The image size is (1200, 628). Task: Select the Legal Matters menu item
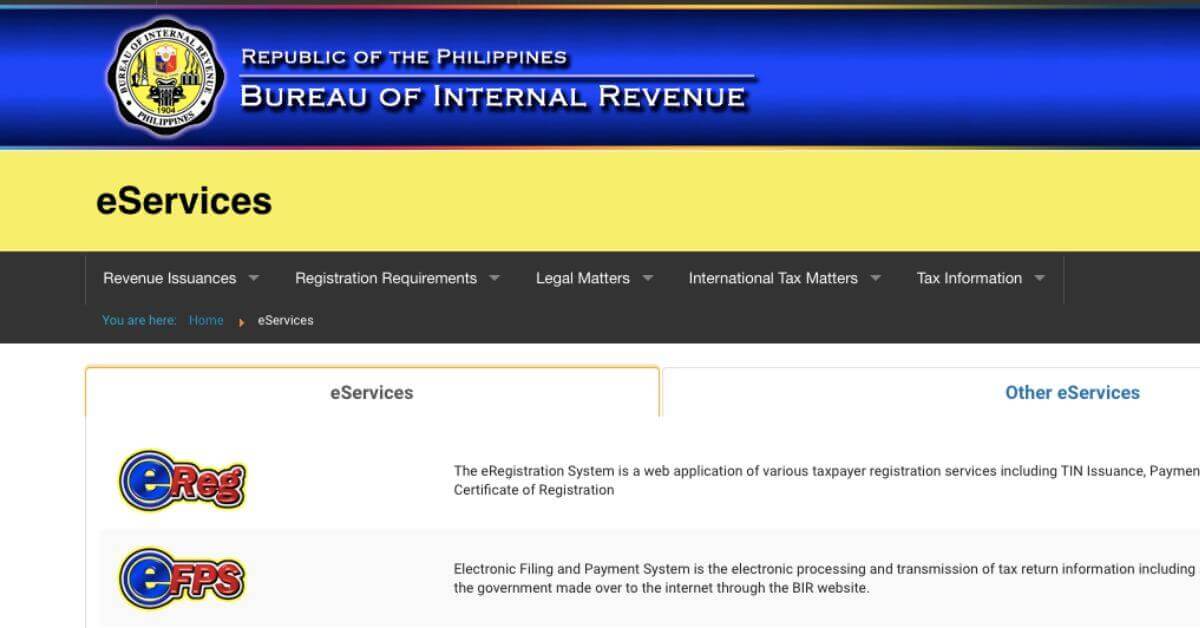pos(582,278)
